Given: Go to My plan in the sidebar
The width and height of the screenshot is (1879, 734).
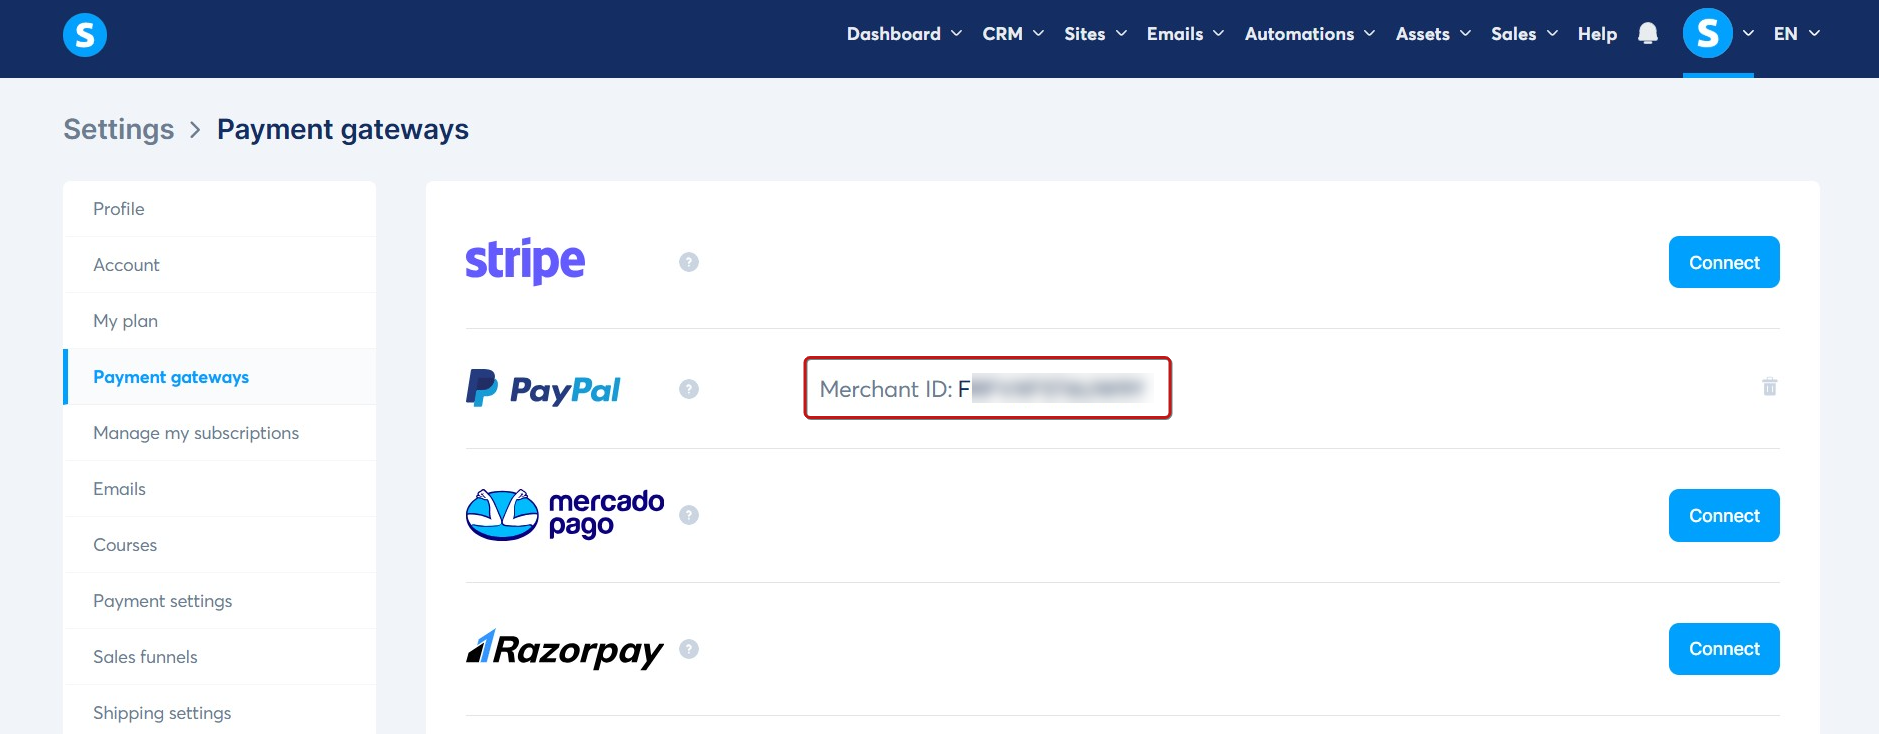Looking at the screenshot, I should 219,321.
